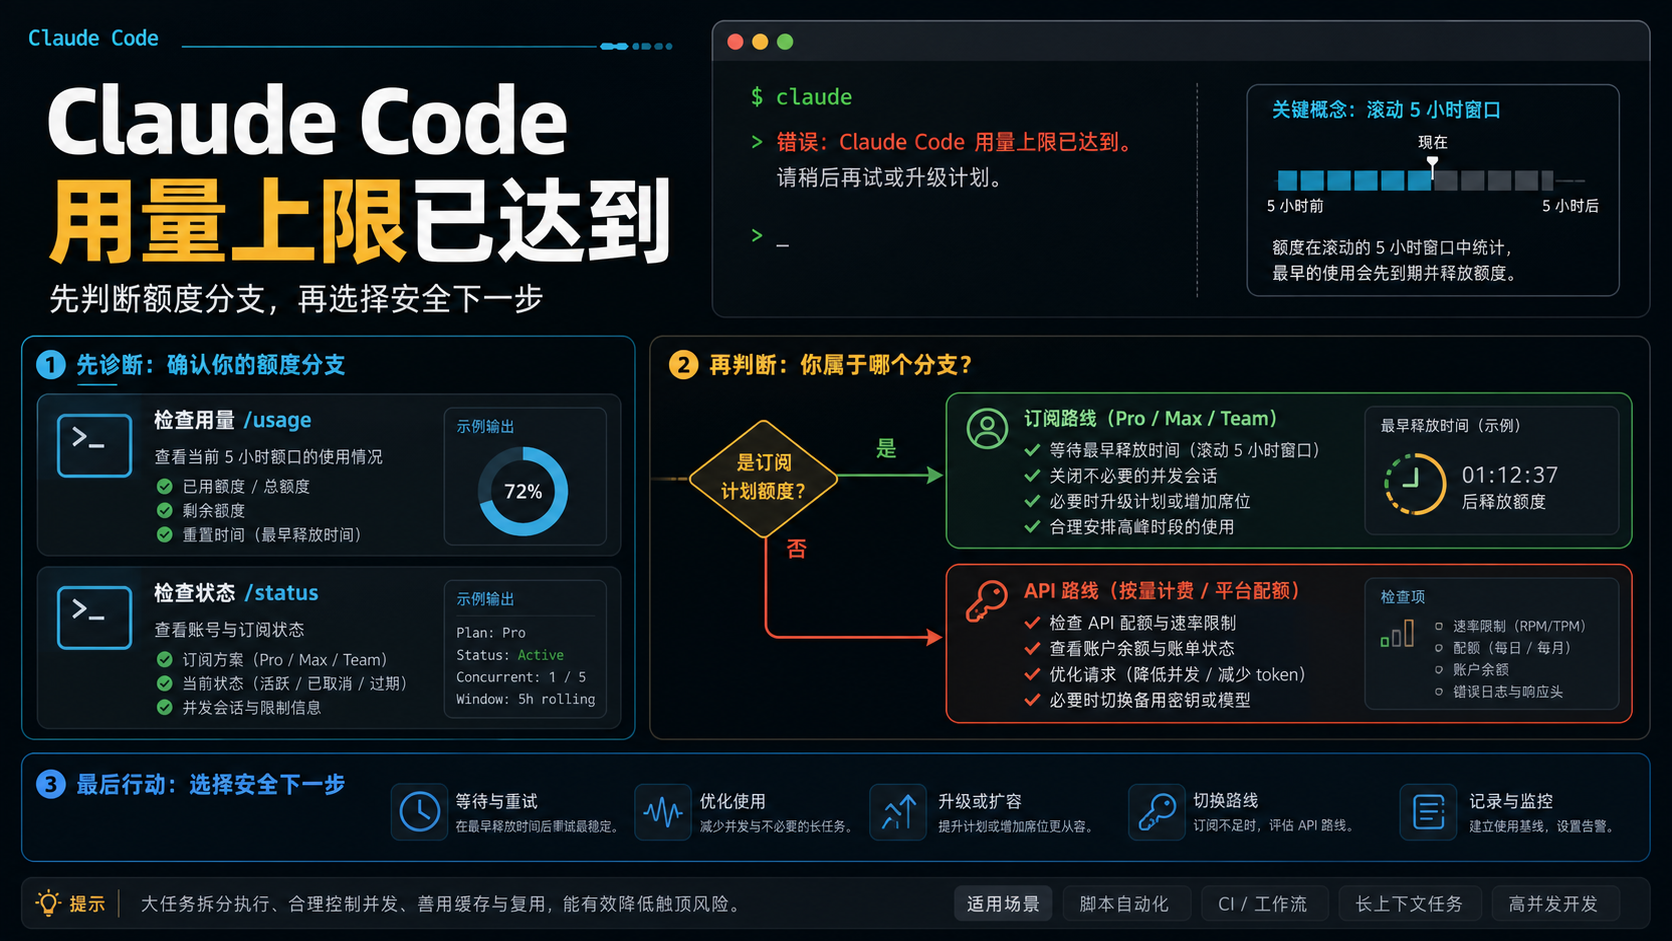The width and height of the screenshot is (1672, 941).
Task: Click the 配额 (每日 / 每月) bullet item
Action: (x=1503, y=648)
